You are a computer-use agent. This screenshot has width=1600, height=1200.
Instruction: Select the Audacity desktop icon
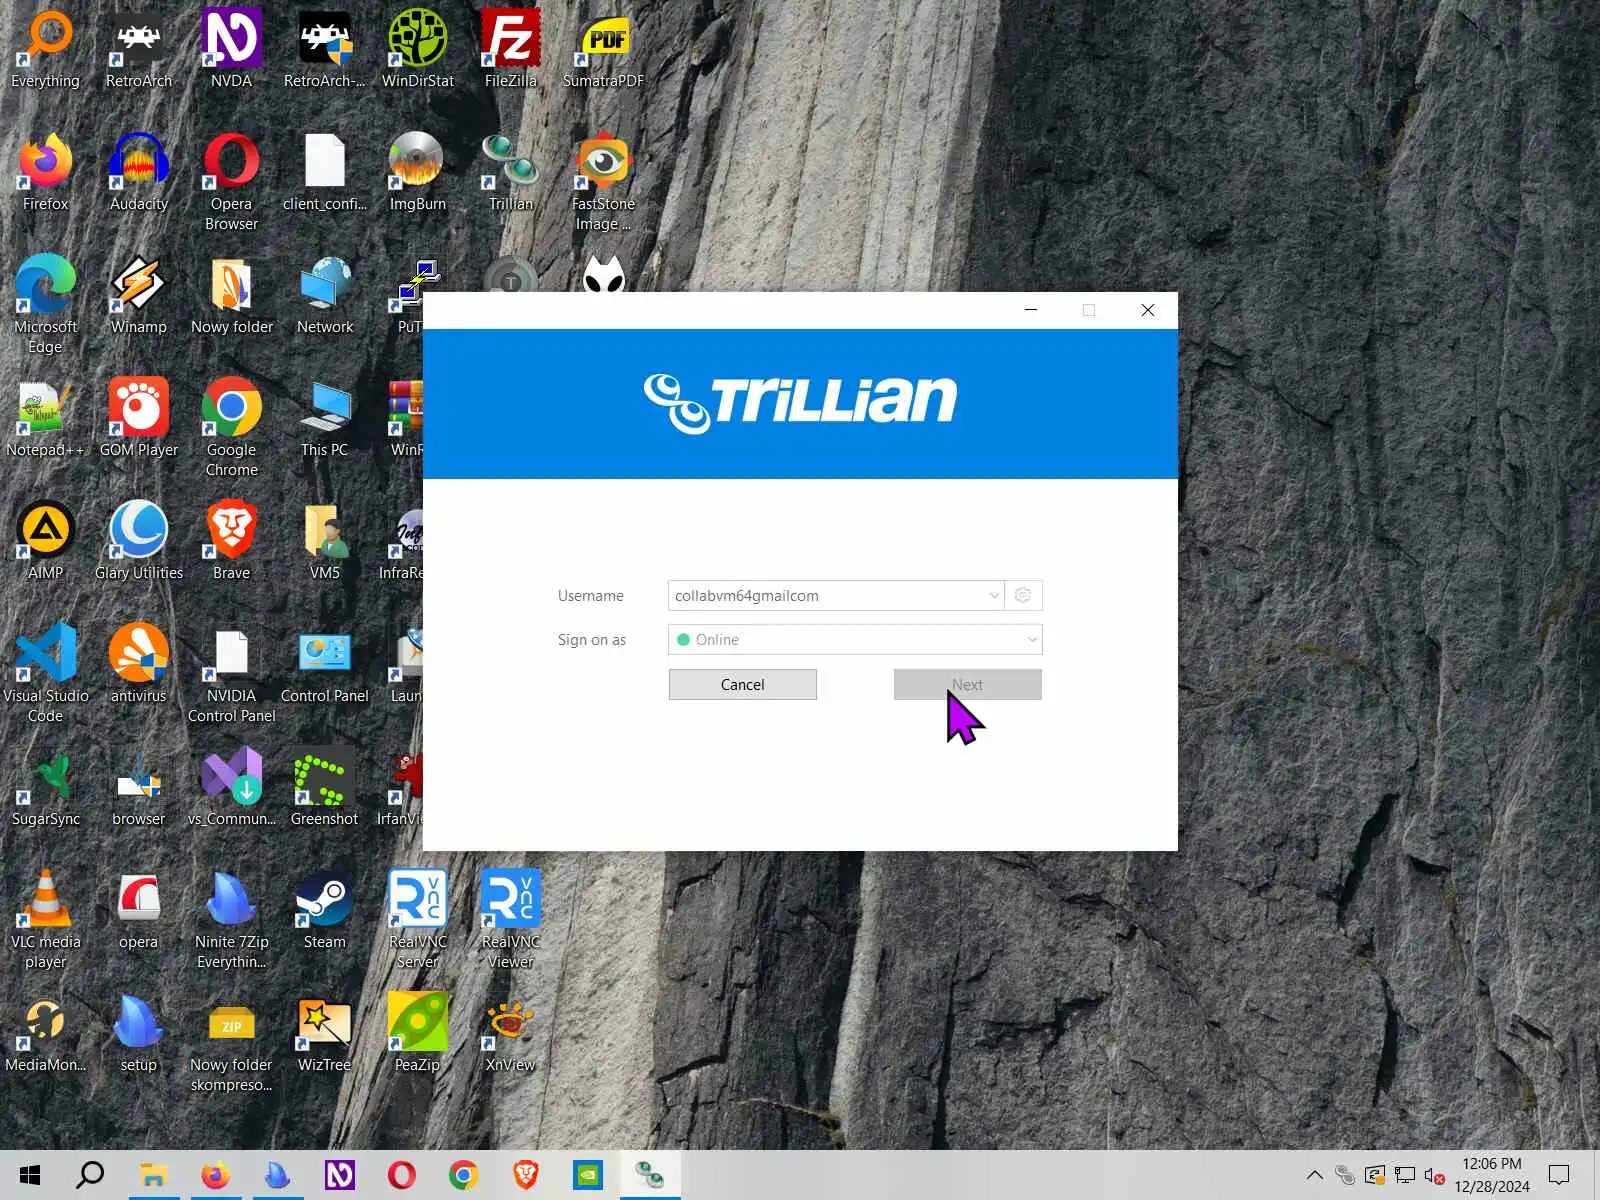pyautogui.click(x=139, y=172)
